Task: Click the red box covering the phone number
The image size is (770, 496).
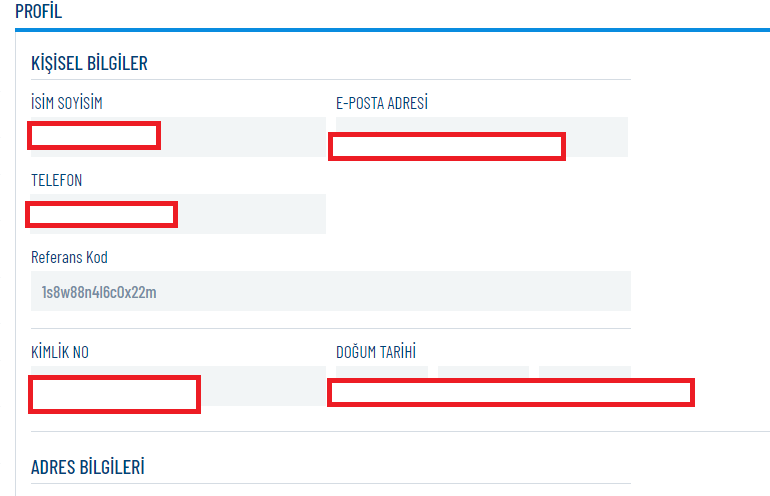Action: (101, 214)
